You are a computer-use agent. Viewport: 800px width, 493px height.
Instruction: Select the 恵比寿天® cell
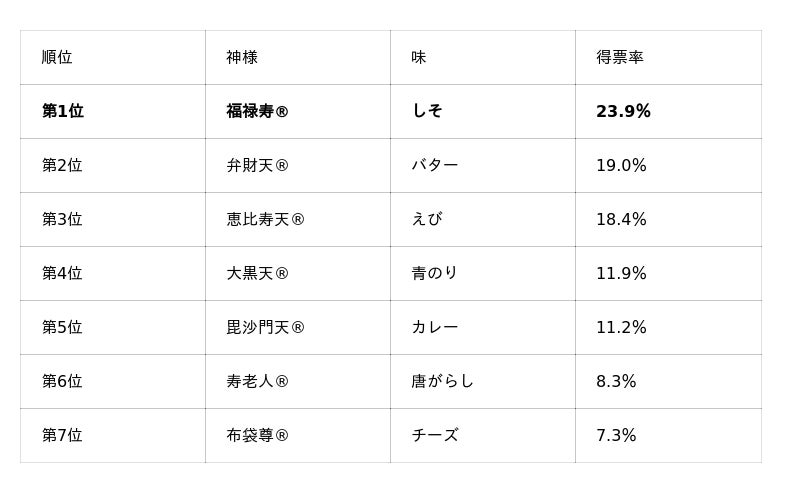pos(298,219)
